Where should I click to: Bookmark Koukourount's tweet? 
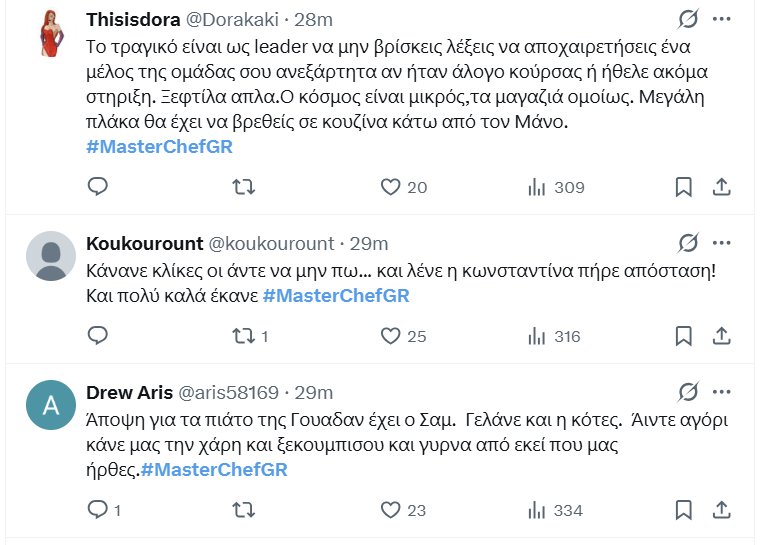(x=683, y=336)
